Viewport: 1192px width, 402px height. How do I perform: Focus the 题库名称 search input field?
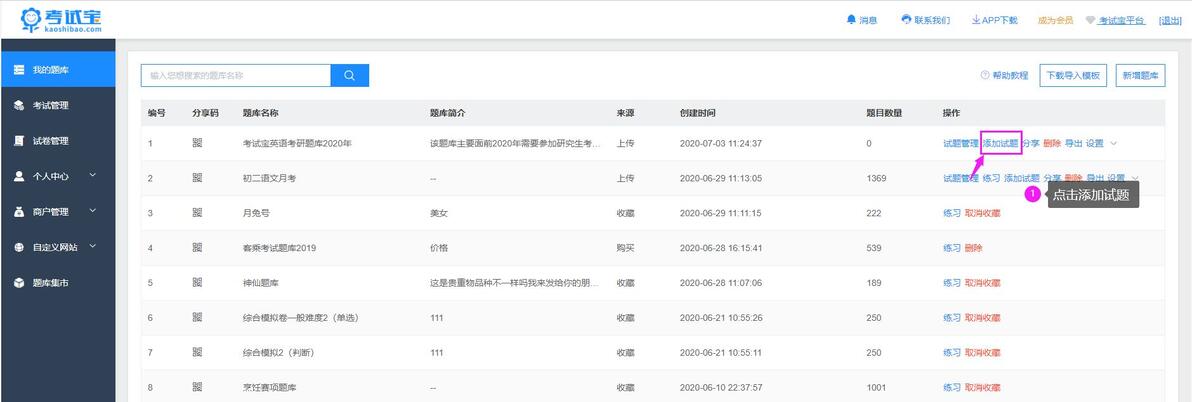tap(236, 75)
